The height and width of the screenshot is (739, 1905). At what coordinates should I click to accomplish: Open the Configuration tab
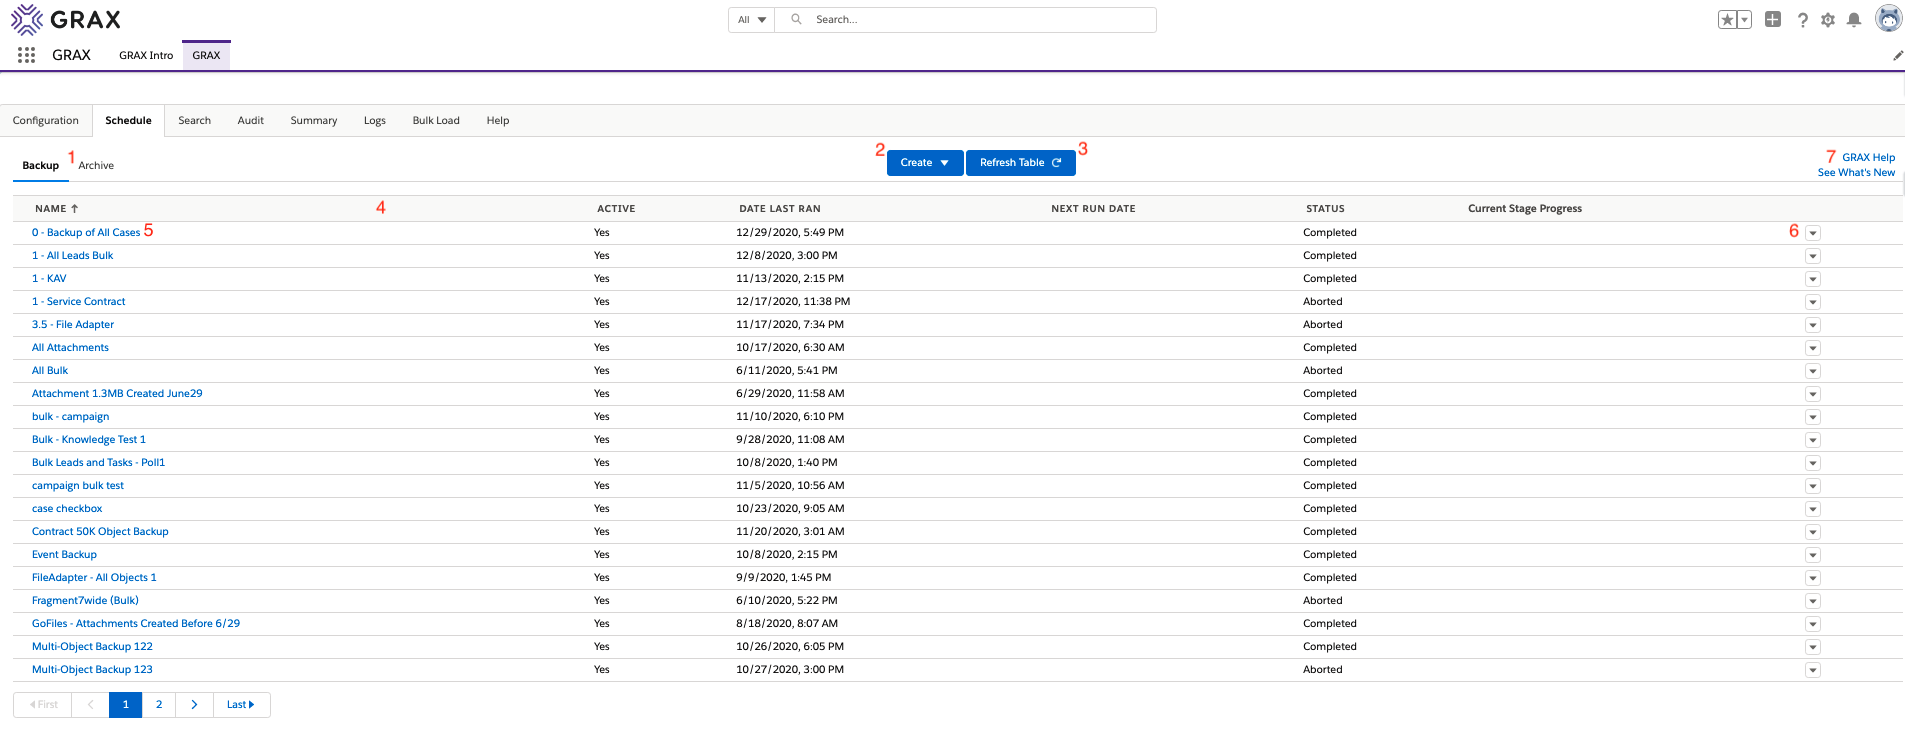coord(46,121)
